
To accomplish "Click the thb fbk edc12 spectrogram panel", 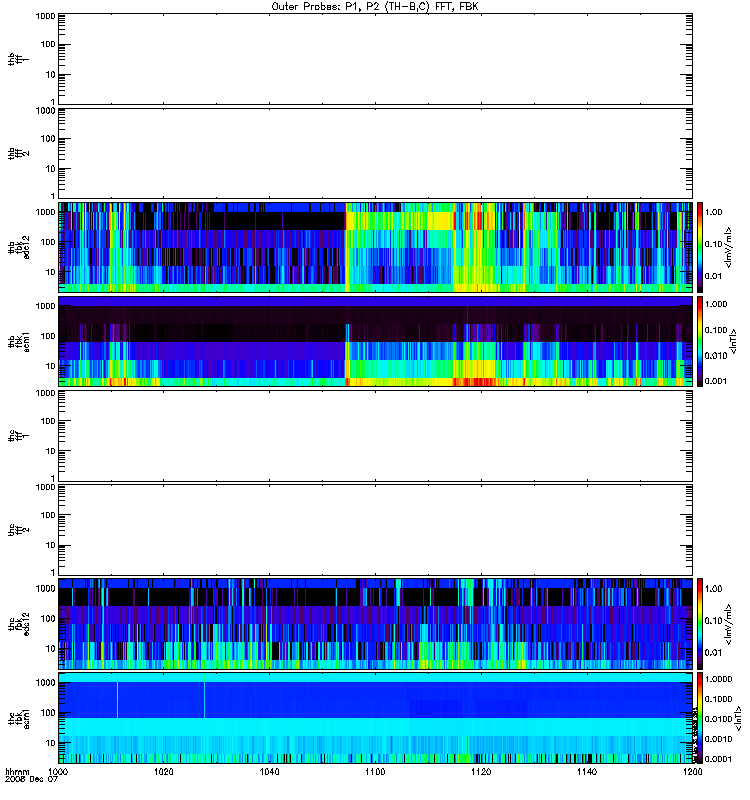I will point(375,247).
